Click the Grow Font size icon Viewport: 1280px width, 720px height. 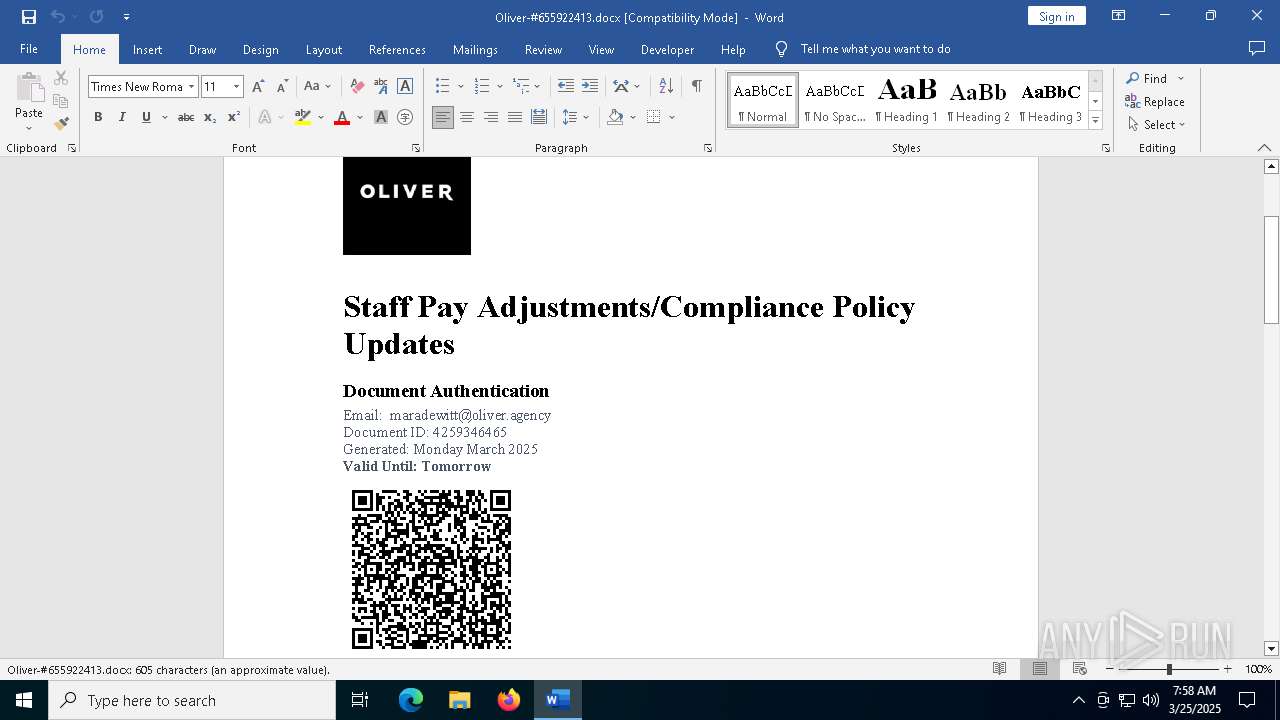pyautogui.click(x=258, y=87)
